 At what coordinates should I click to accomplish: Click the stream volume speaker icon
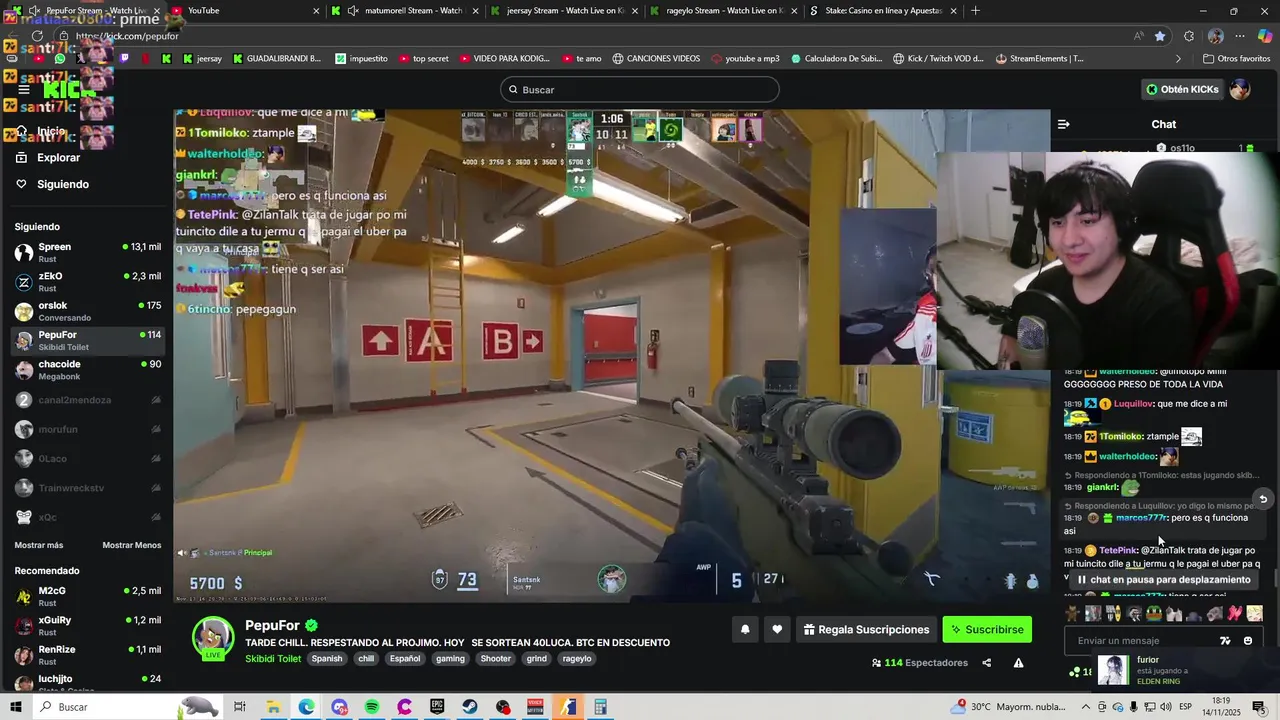pos(182,553)
